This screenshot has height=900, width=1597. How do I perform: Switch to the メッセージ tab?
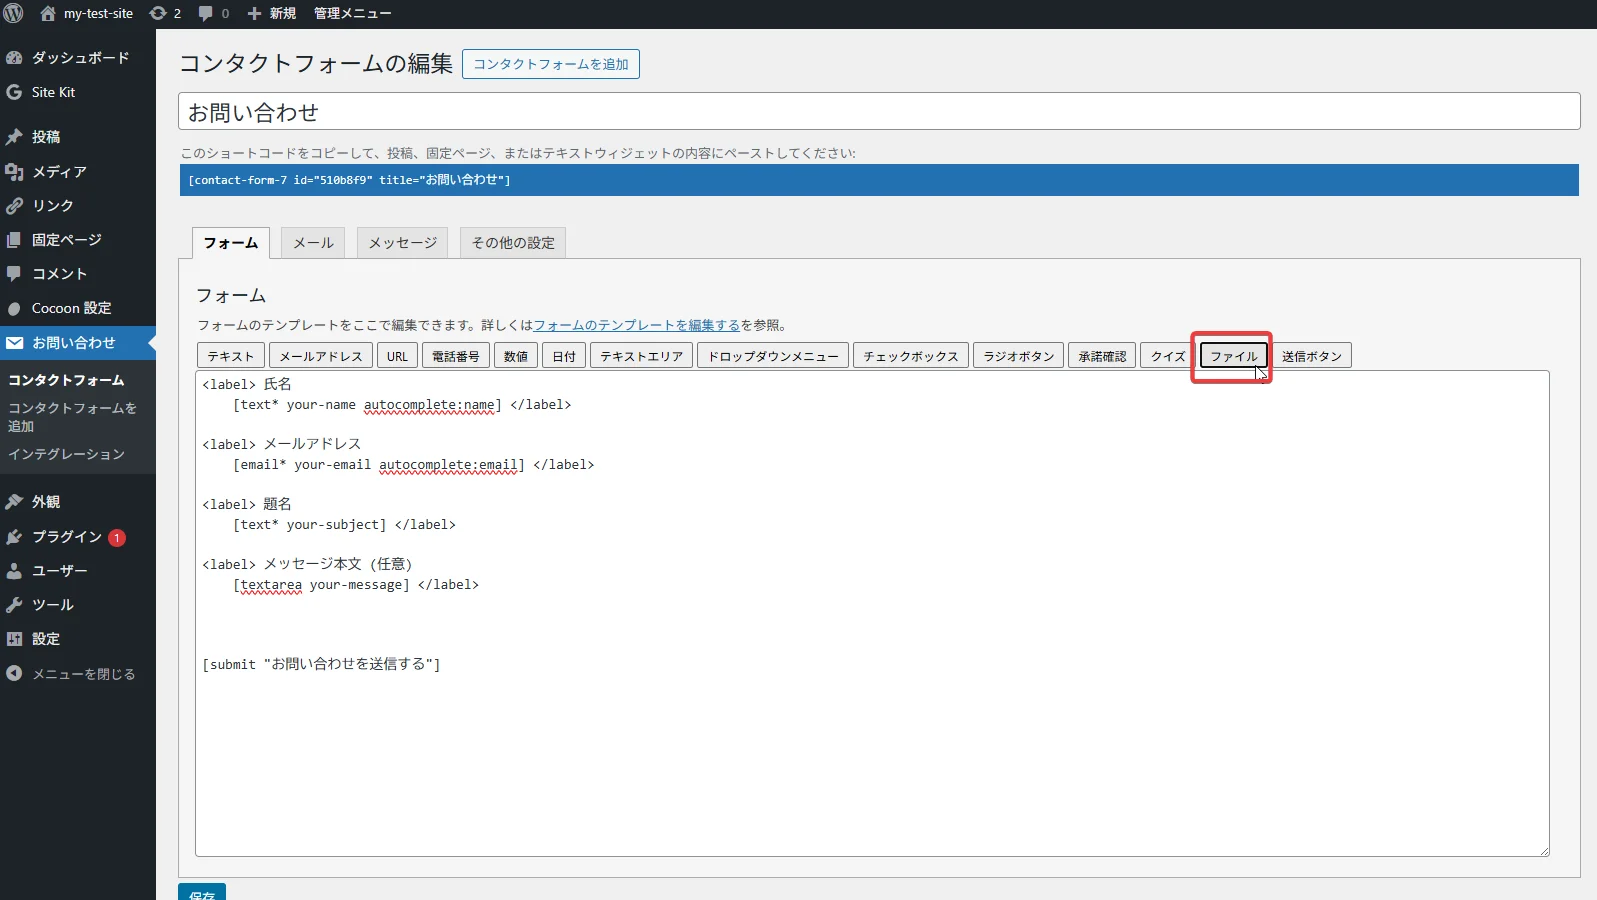coord(403,243)
